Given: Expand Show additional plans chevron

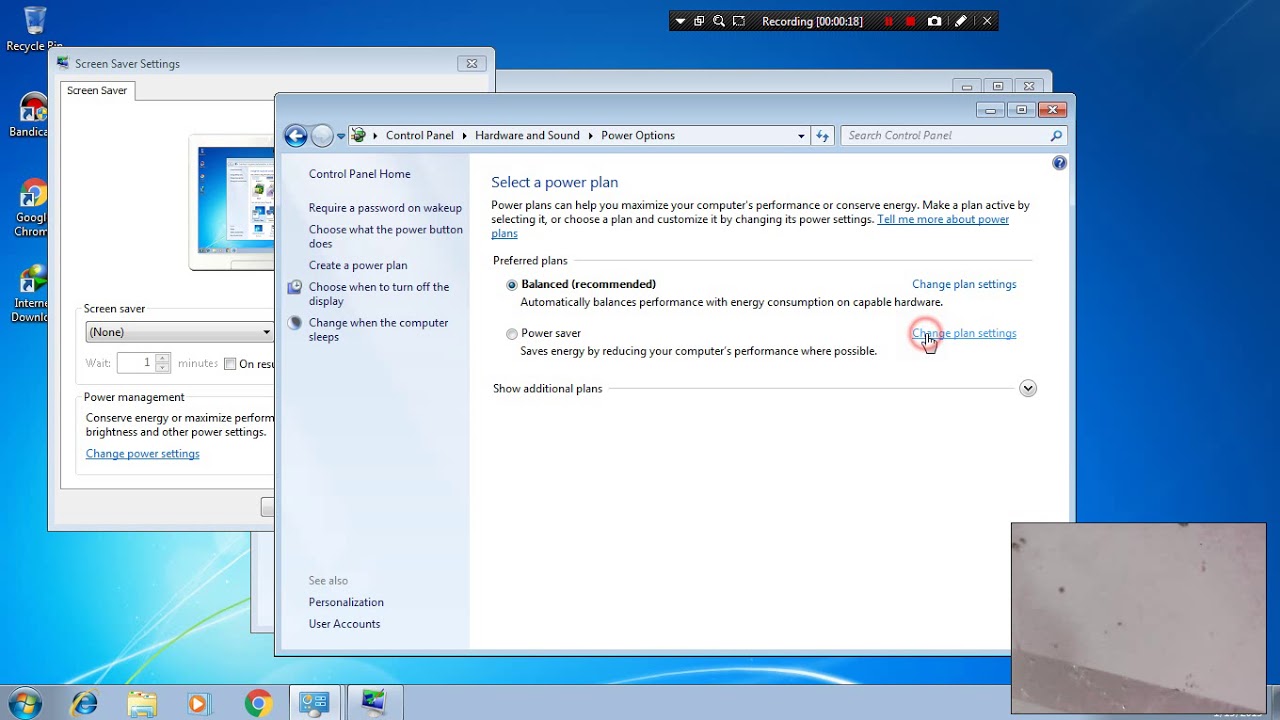Looking at the screenshot, I should click(1028, 388).
